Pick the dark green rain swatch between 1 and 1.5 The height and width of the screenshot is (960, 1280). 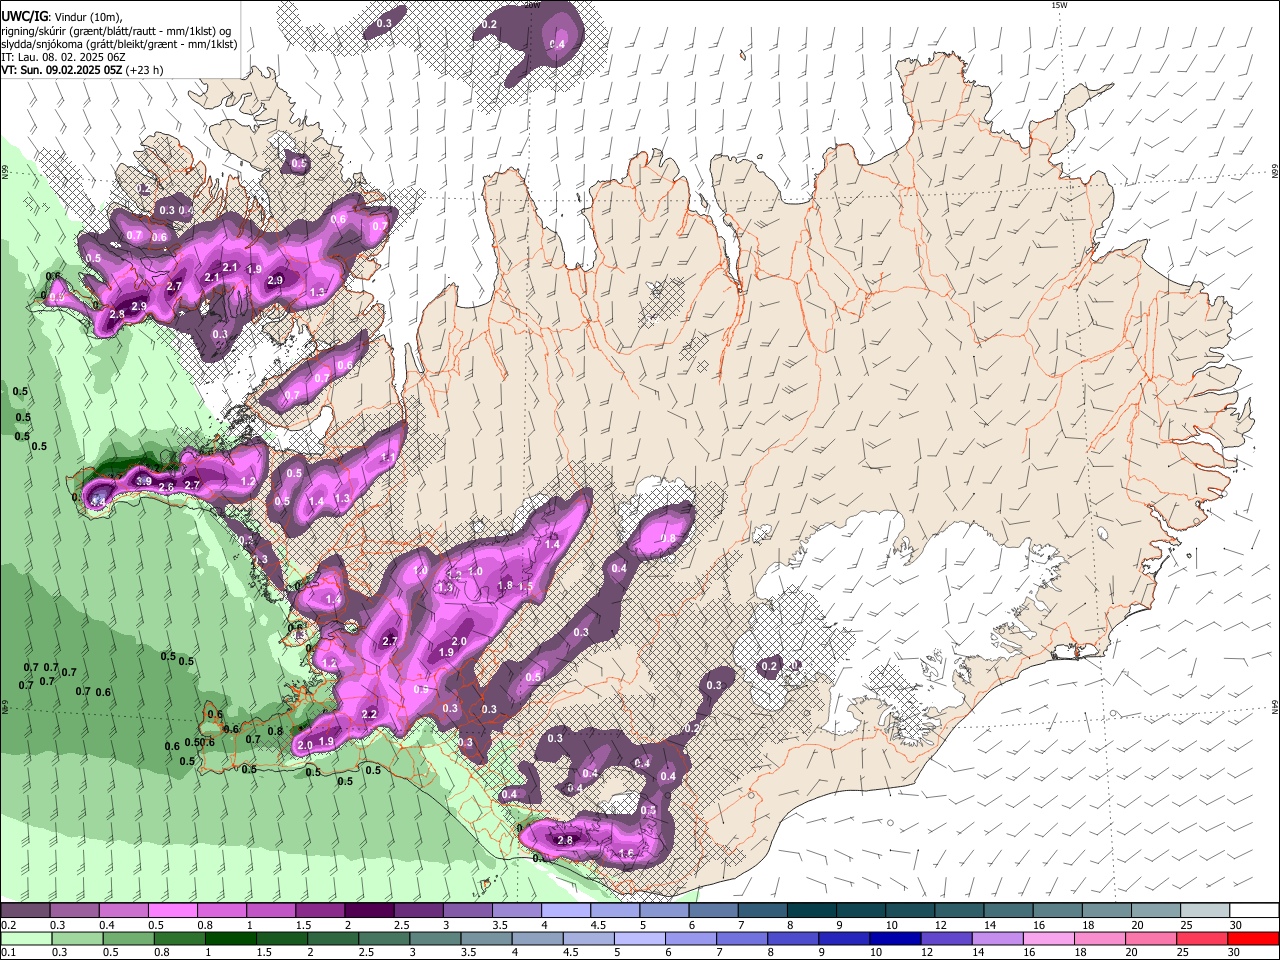coord(230,939)
